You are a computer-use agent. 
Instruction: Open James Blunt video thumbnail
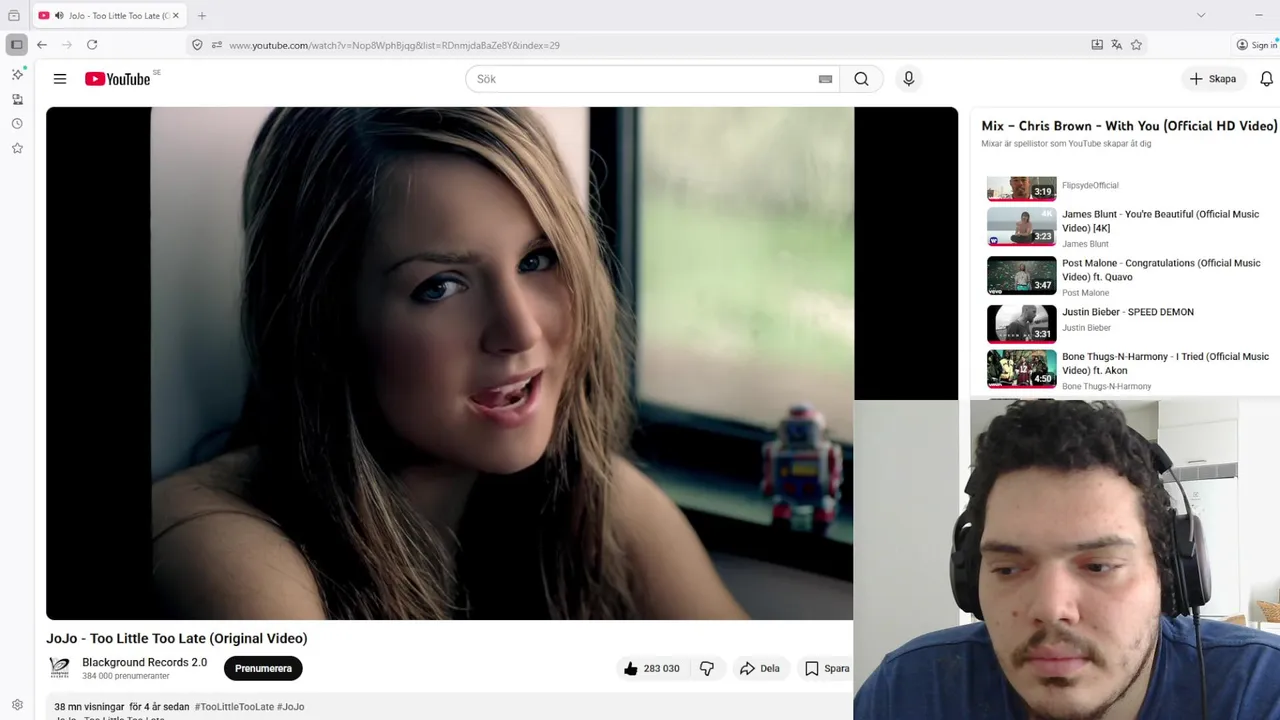tap(1021, 227)
